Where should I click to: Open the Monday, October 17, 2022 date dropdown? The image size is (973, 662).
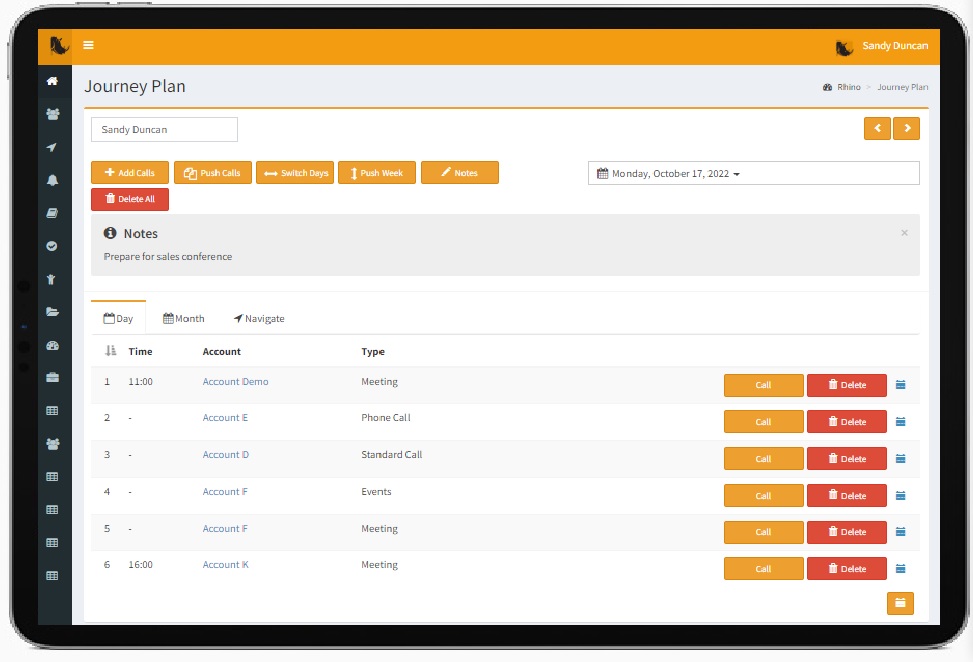753,173
